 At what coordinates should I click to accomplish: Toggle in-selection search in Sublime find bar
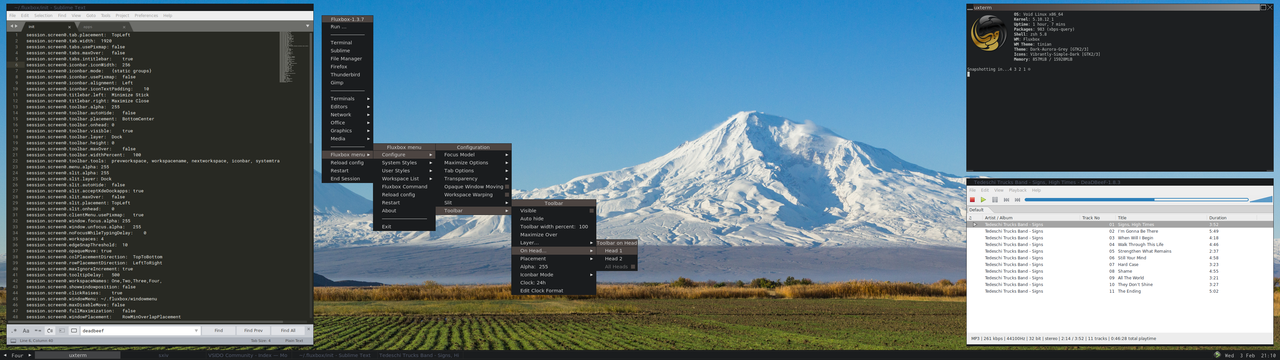[x=62, y=330]
